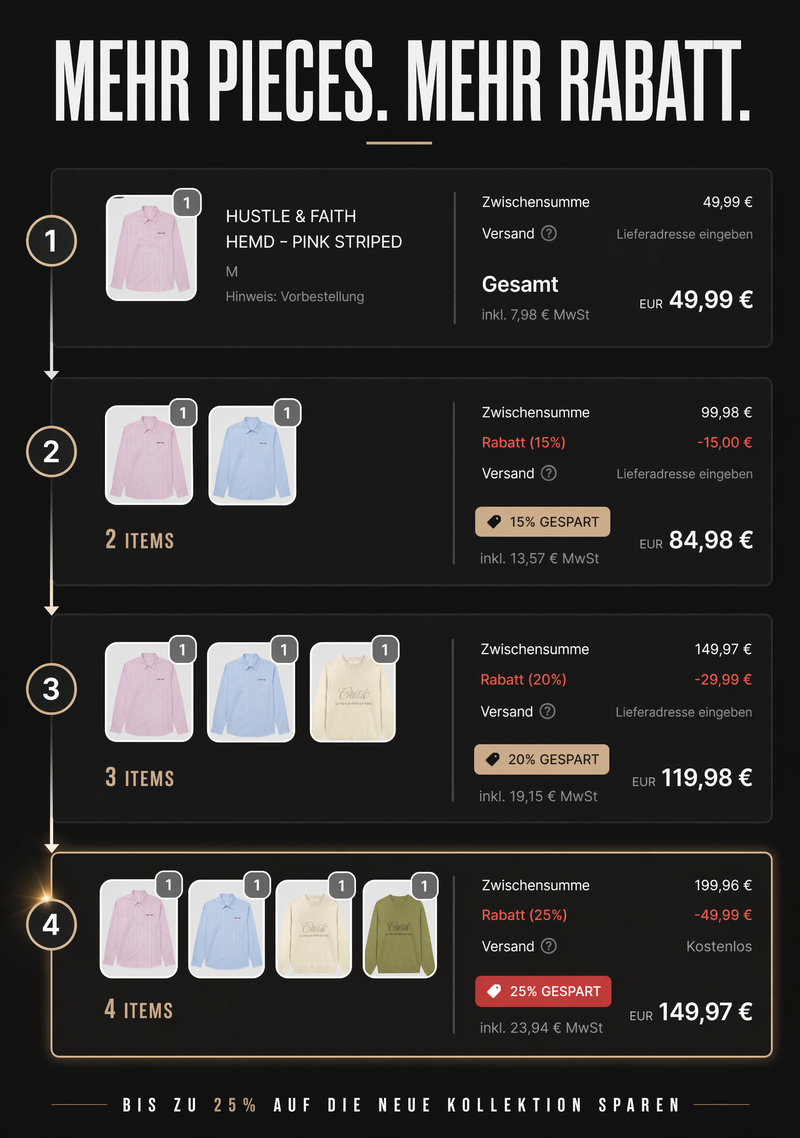800x1138 pixels.
Task: Click the red Rabatt (25%) label
Action: point(524,915)
